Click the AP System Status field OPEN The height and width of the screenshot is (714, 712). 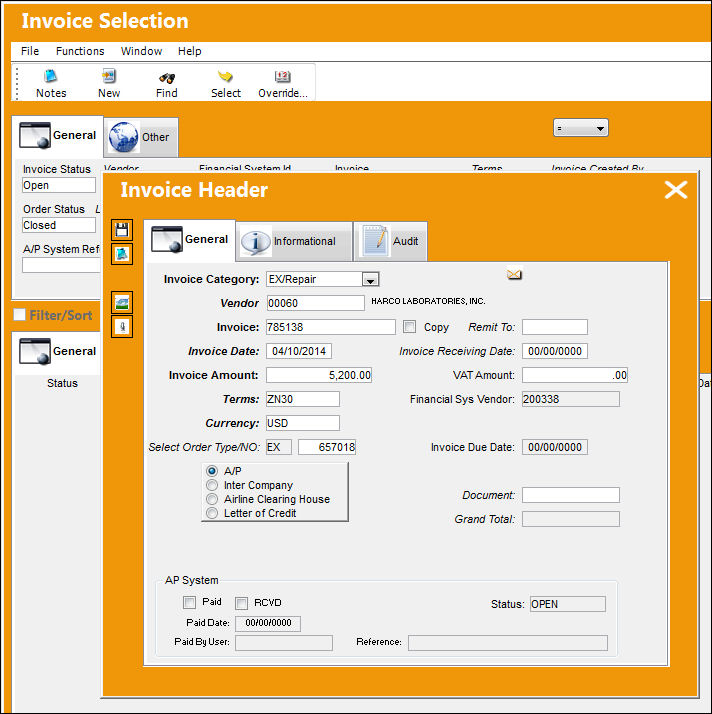pyautogui.click(x=568, y=604)
